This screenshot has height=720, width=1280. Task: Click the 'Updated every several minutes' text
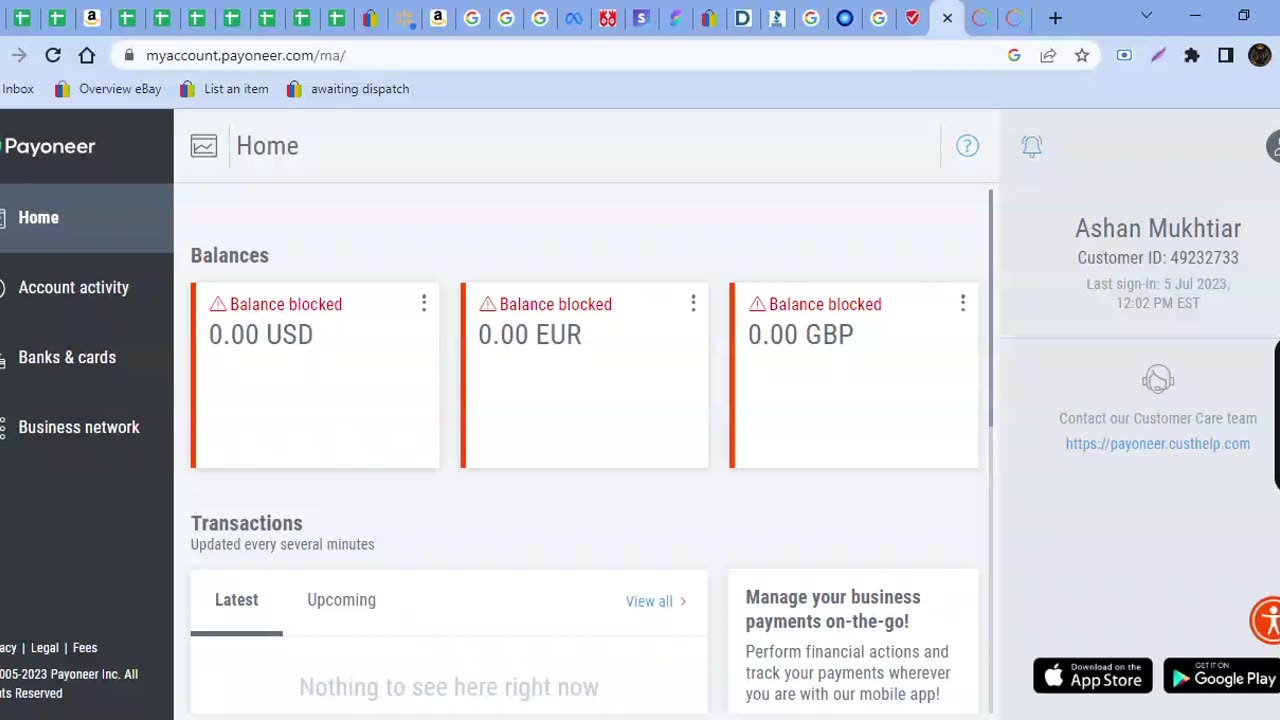tap(283, 545)
